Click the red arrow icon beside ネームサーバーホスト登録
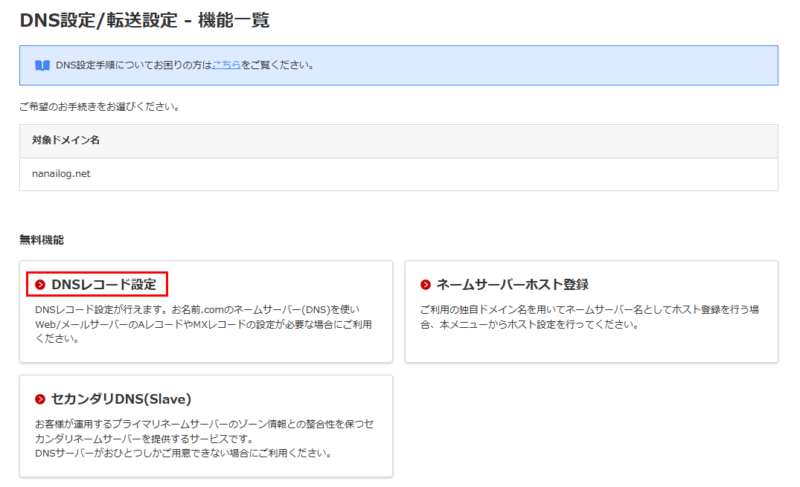 tap(426, 285)
